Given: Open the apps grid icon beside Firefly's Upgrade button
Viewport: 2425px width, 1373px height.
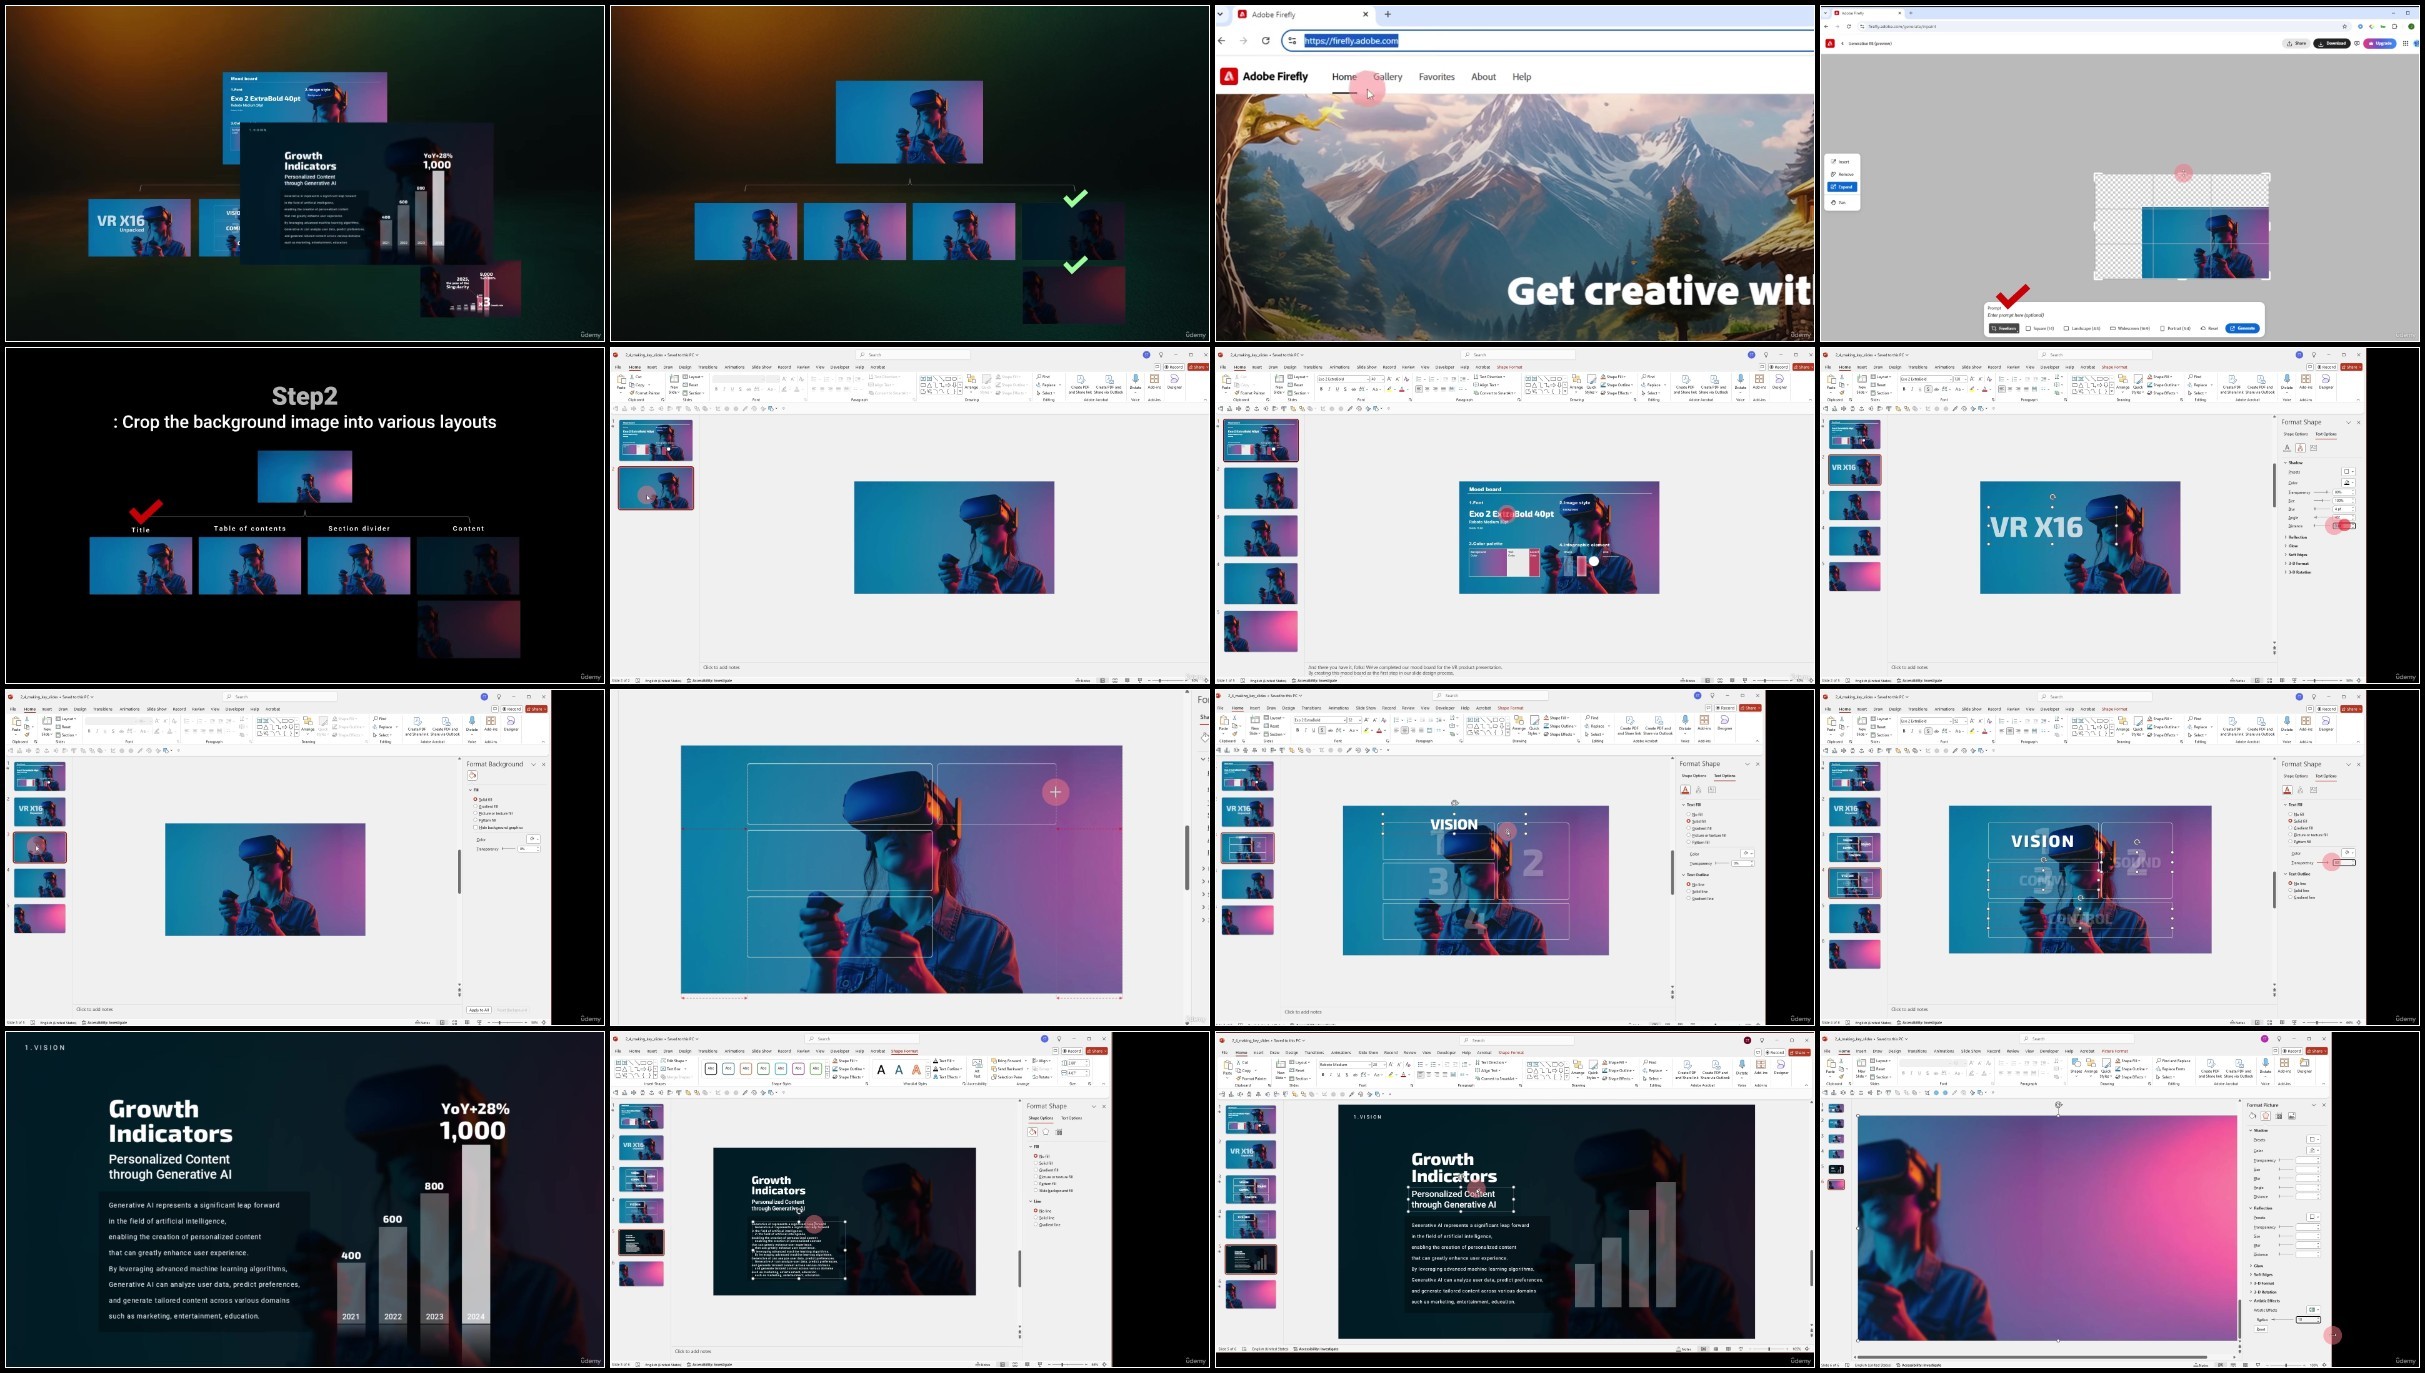Looking at the screenshot, I should click(x=2403, y=43).
